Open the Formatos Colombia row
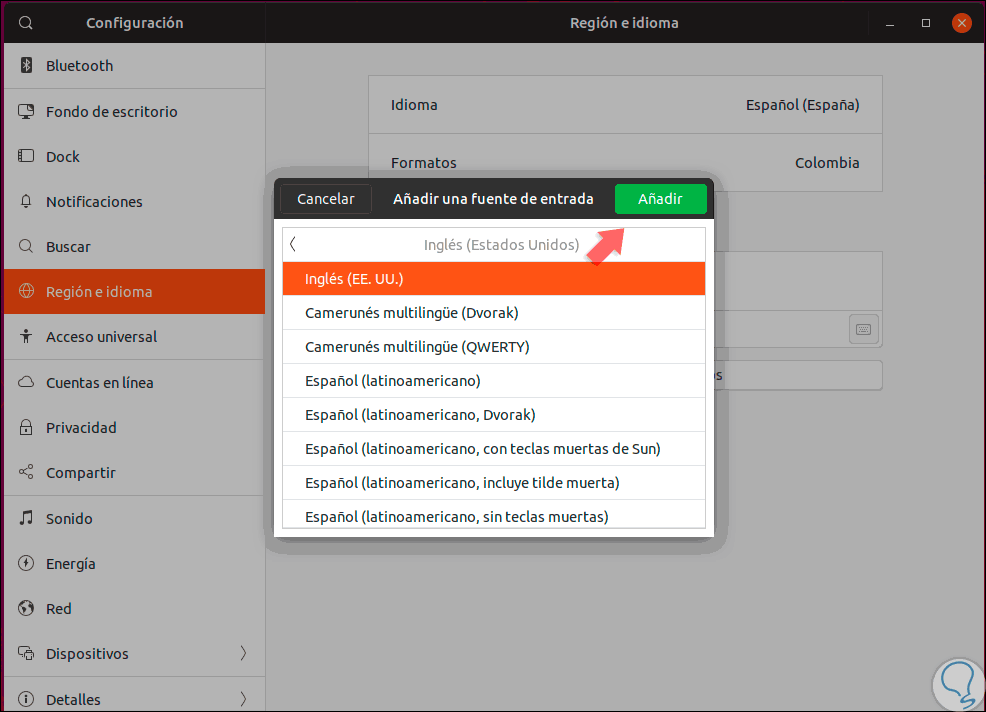The width and height of the screenshot is (986, 712). pyautogui.click(x=625, y=162)
